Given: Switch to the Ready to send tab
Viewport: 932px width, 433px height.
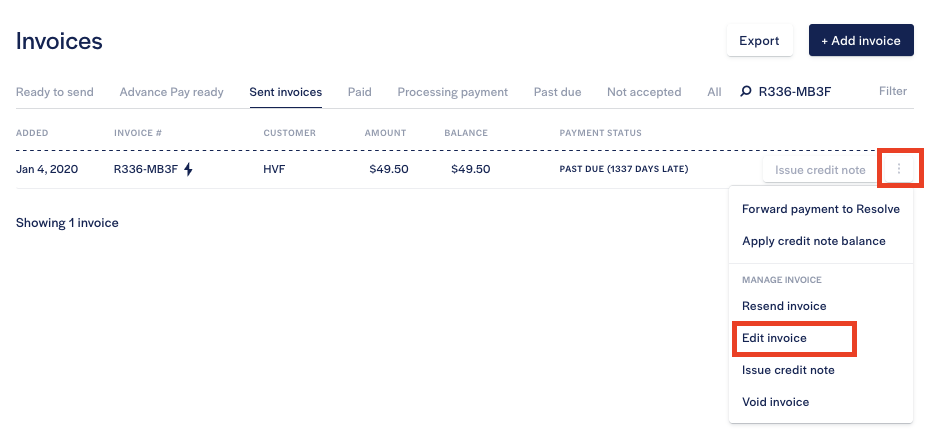Looking at the screenshot, I should 55,92.
